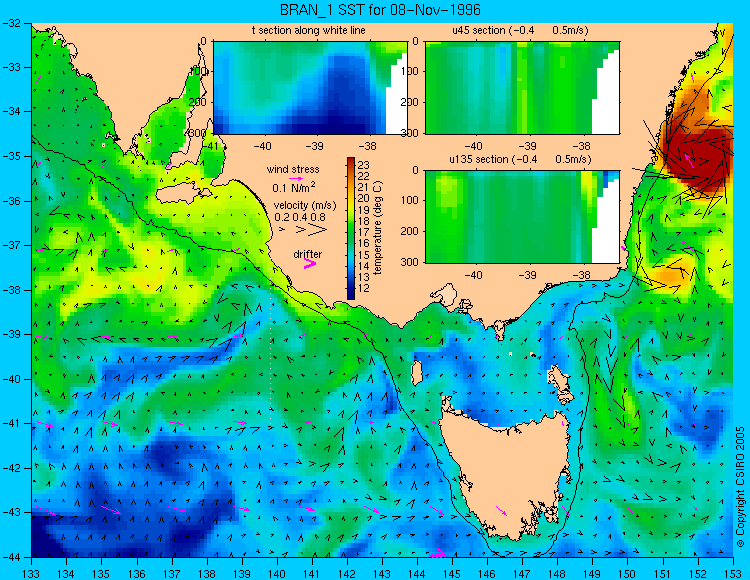
Task: Click longitude label 143 on bottom axis
Action: [x=382, y=573]
